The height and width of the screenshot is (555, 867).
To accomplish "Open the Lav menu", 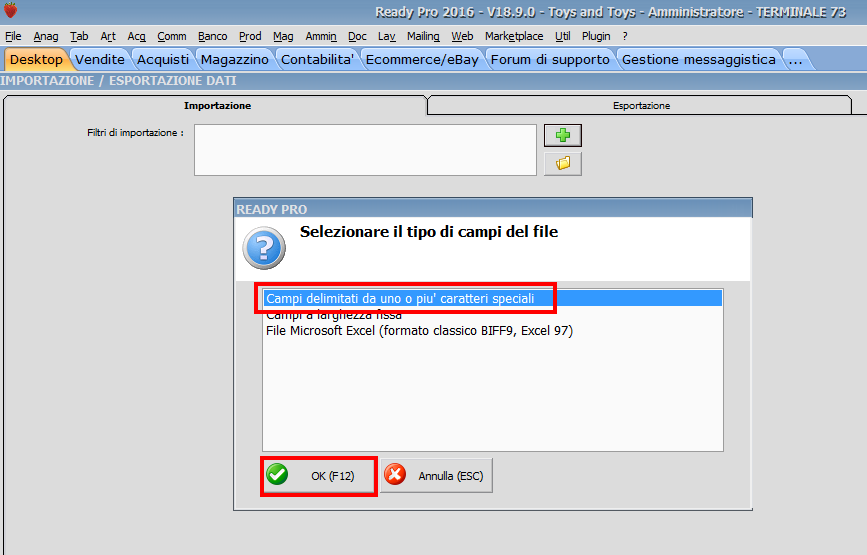I will coord(387,36).
